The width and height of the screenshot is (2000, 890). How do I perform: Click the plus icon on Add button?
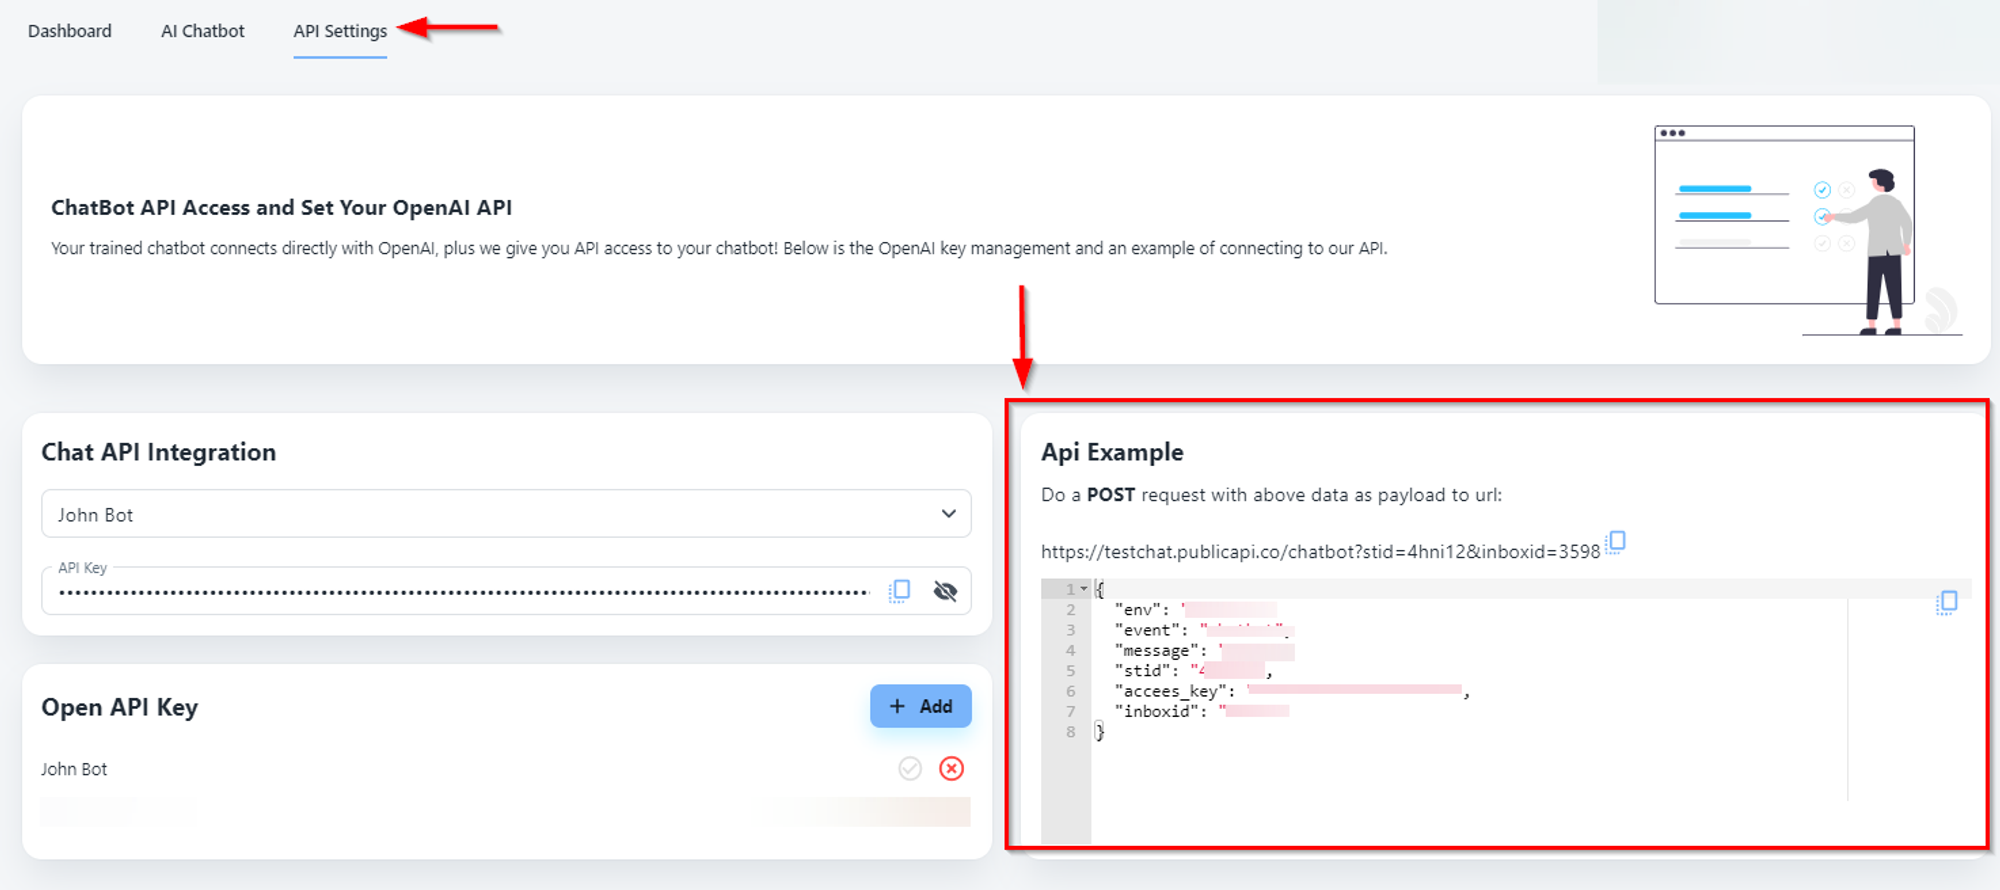click(897, 706)
